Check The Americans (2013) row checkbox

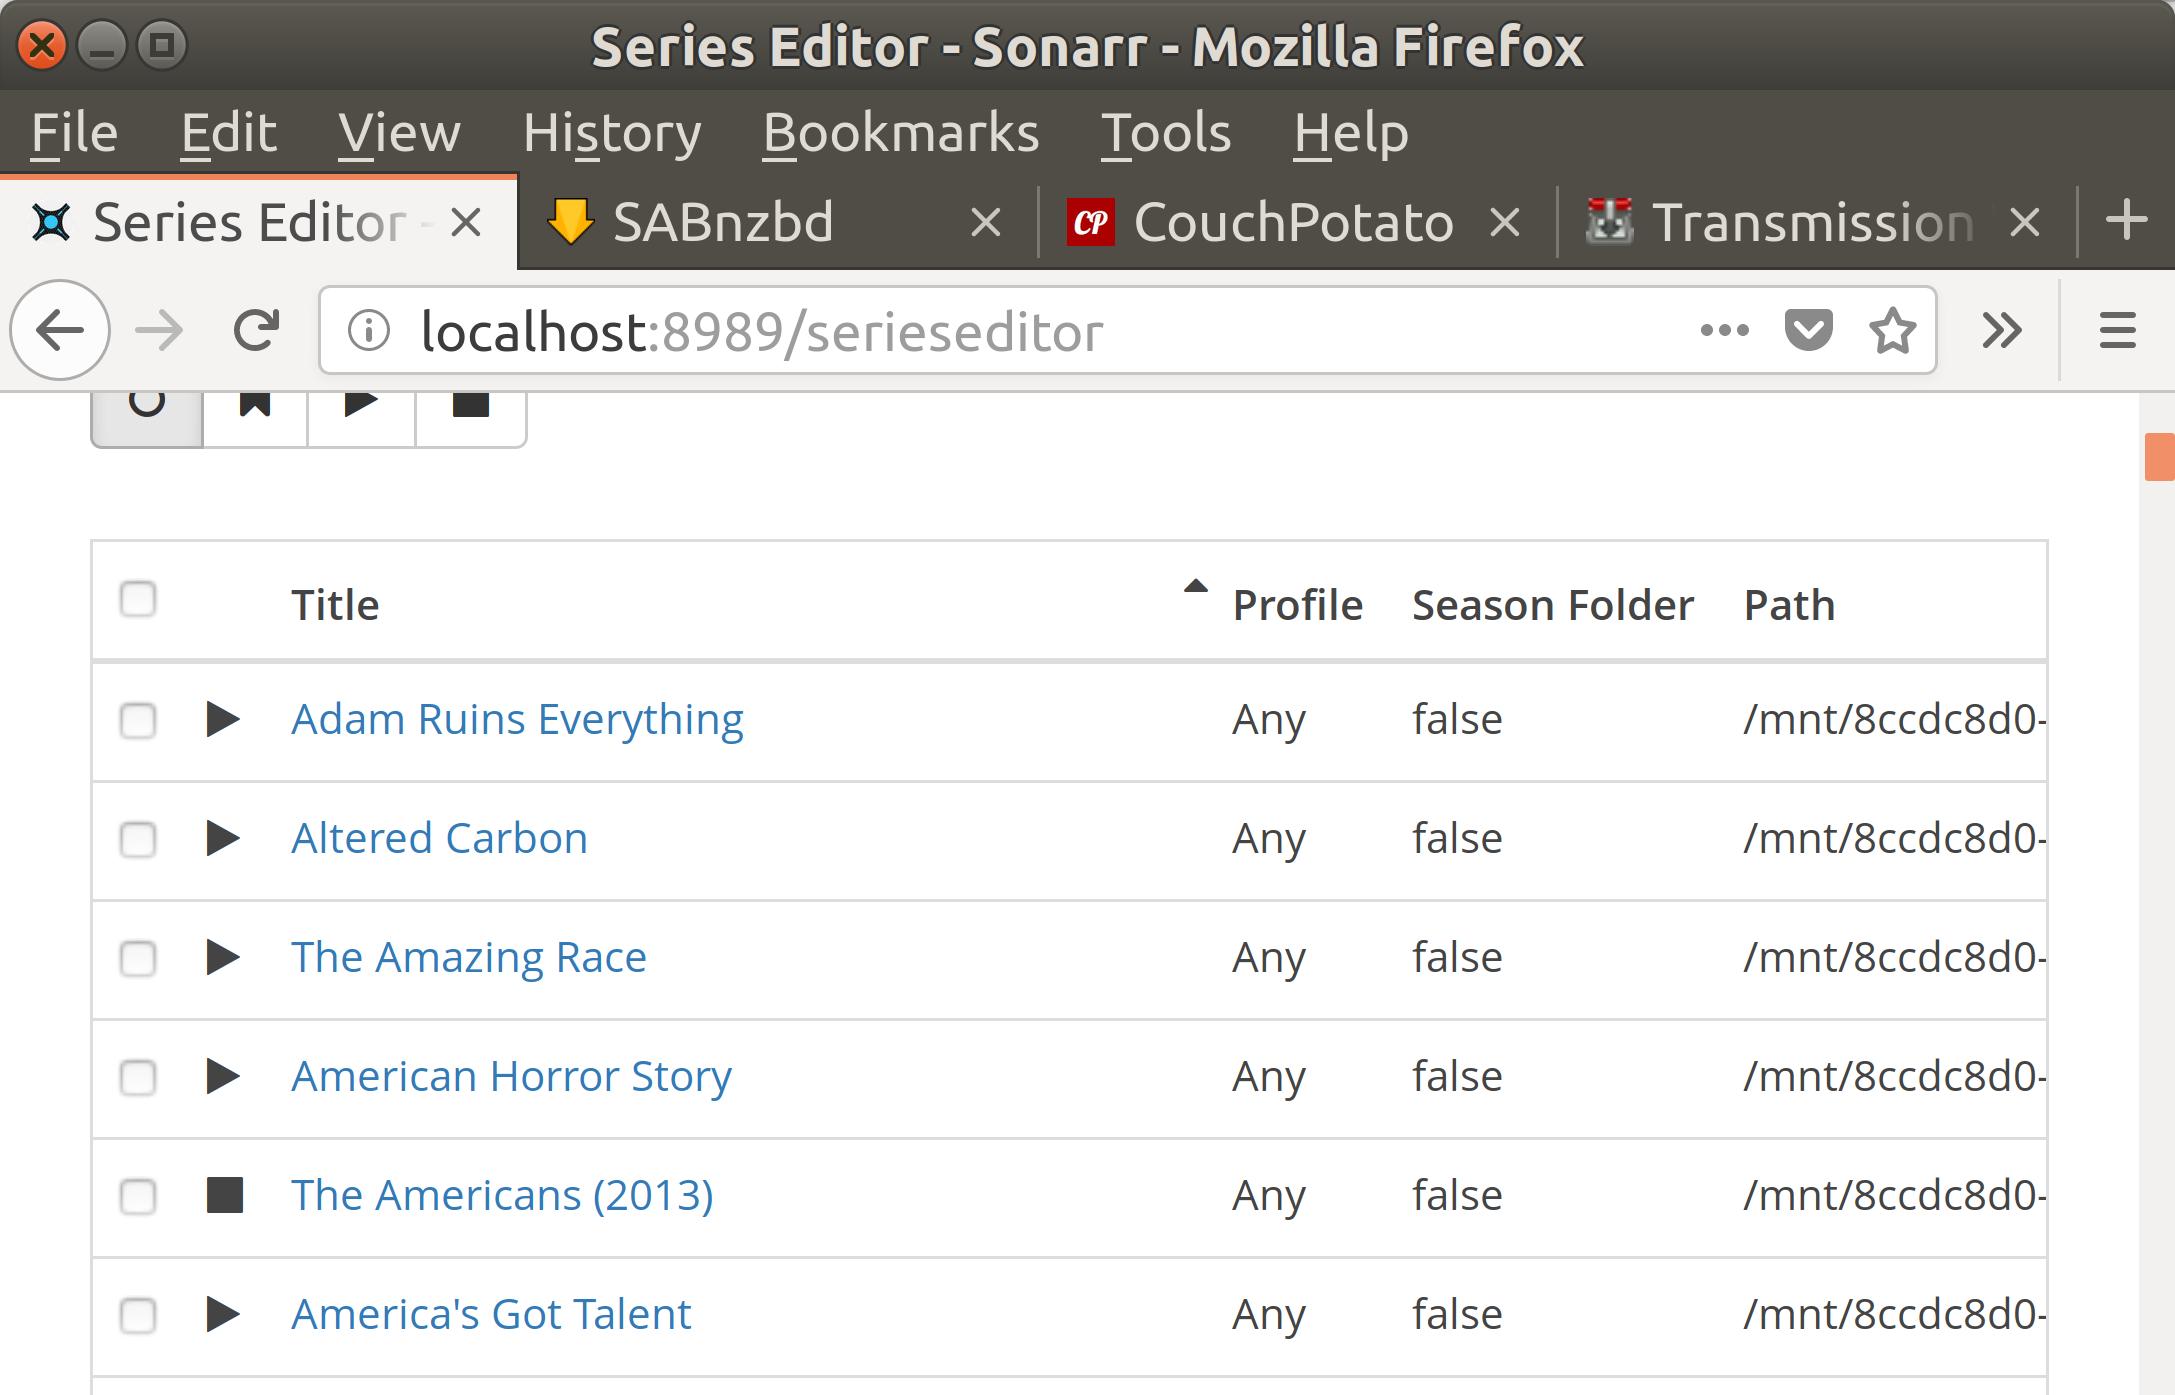click(138, 1196)
